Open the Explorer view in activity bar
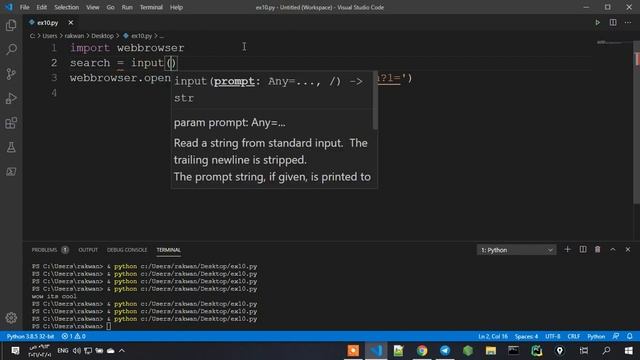The width and height of the screenshot is (640, 360). 11,25
